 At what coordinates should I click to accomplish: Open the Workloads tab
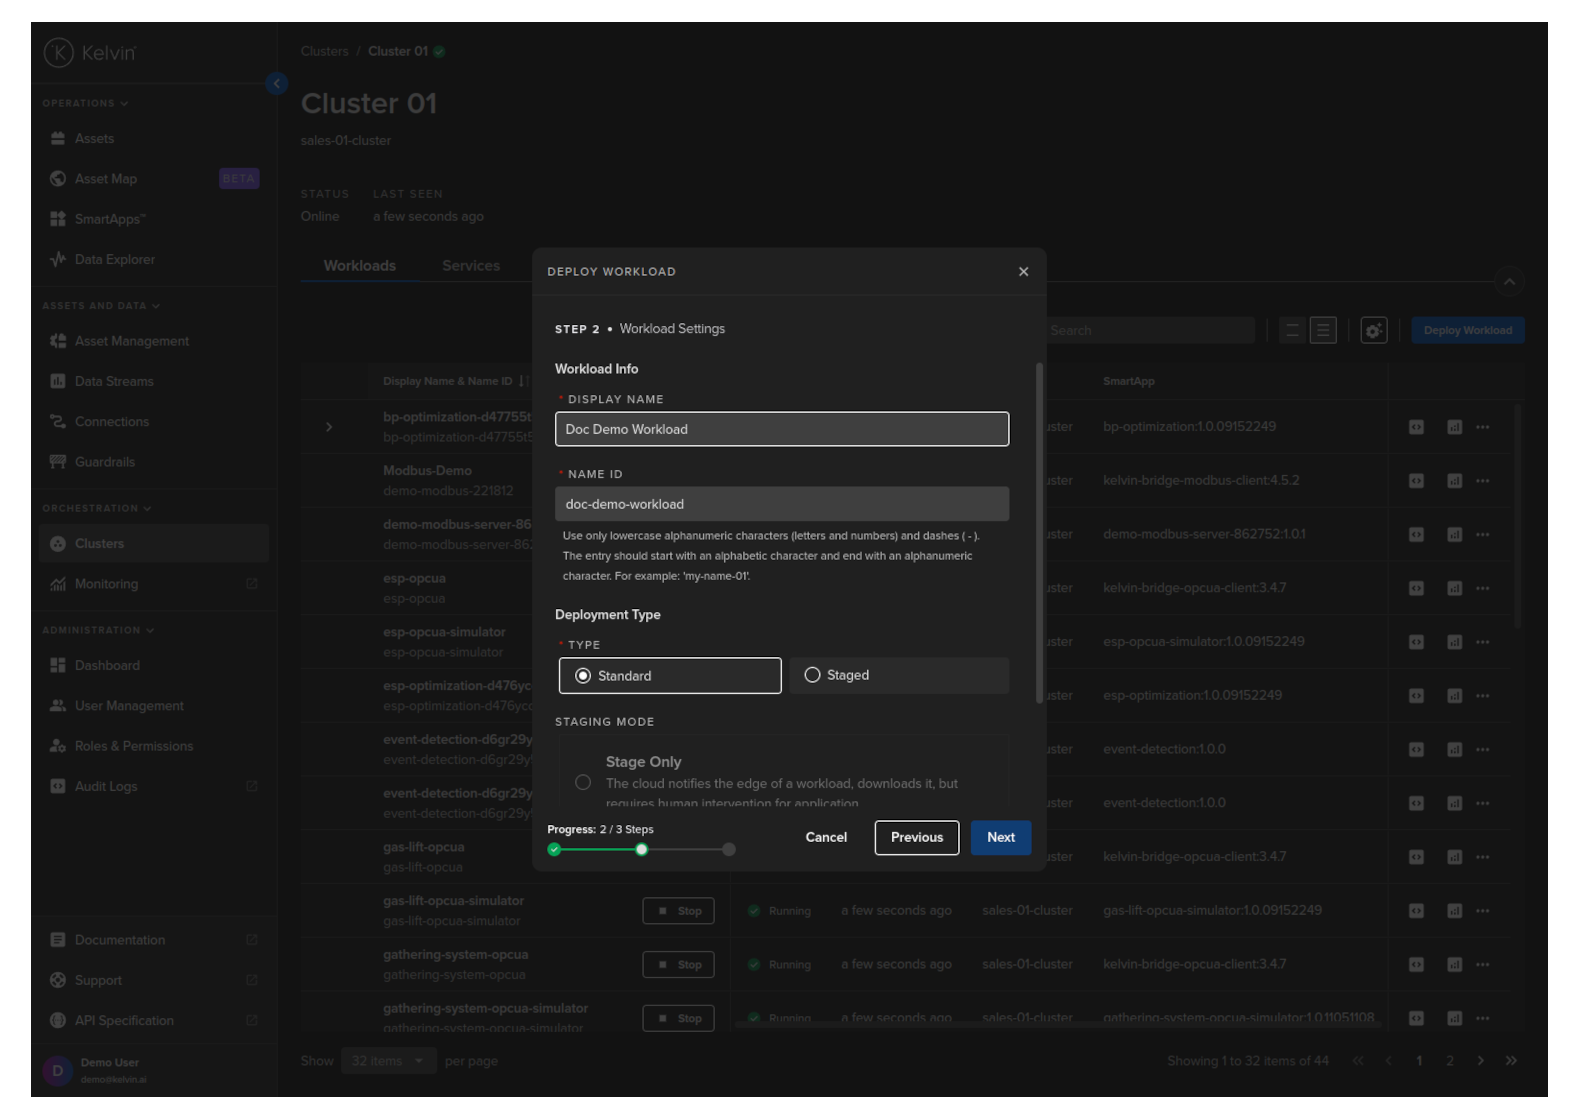(359, 266)
